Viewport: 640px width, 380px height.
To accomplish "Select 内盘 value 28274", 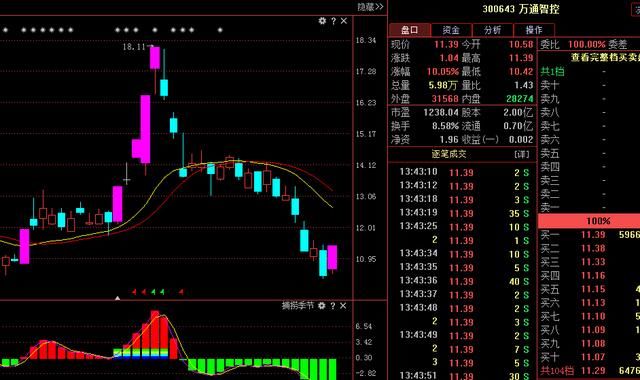I will (x=520, y=99).
